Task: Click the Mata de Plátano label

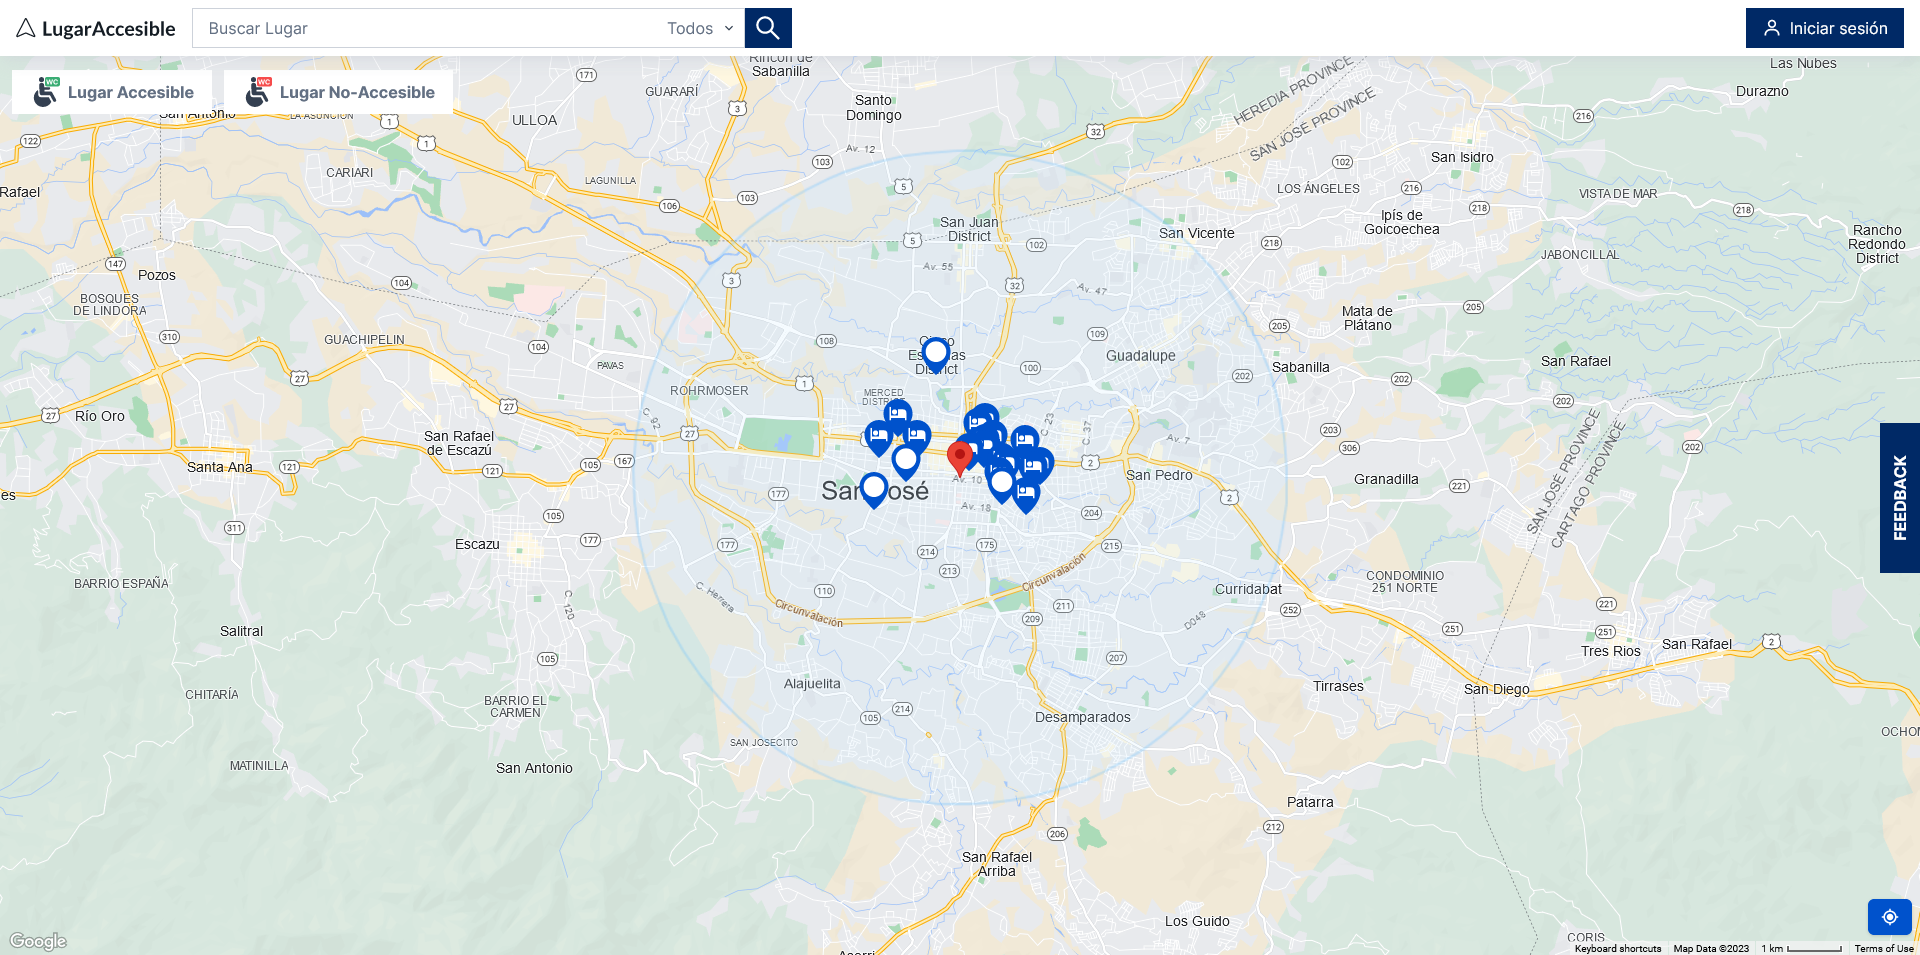Action: point(1367,318)
